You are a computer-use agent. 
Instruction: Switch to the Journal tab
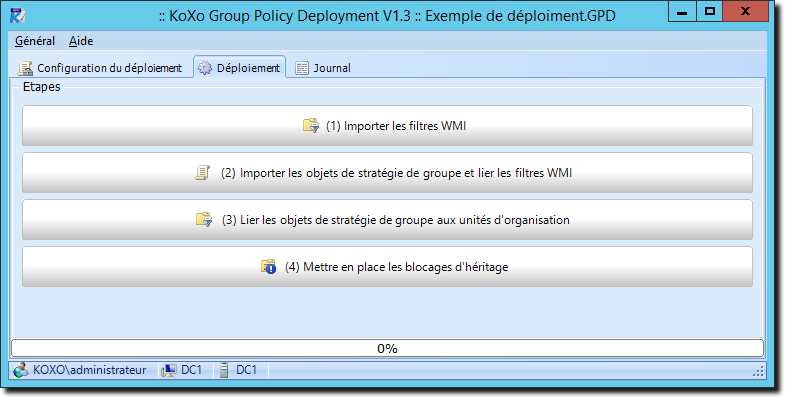tap(323, 68)
